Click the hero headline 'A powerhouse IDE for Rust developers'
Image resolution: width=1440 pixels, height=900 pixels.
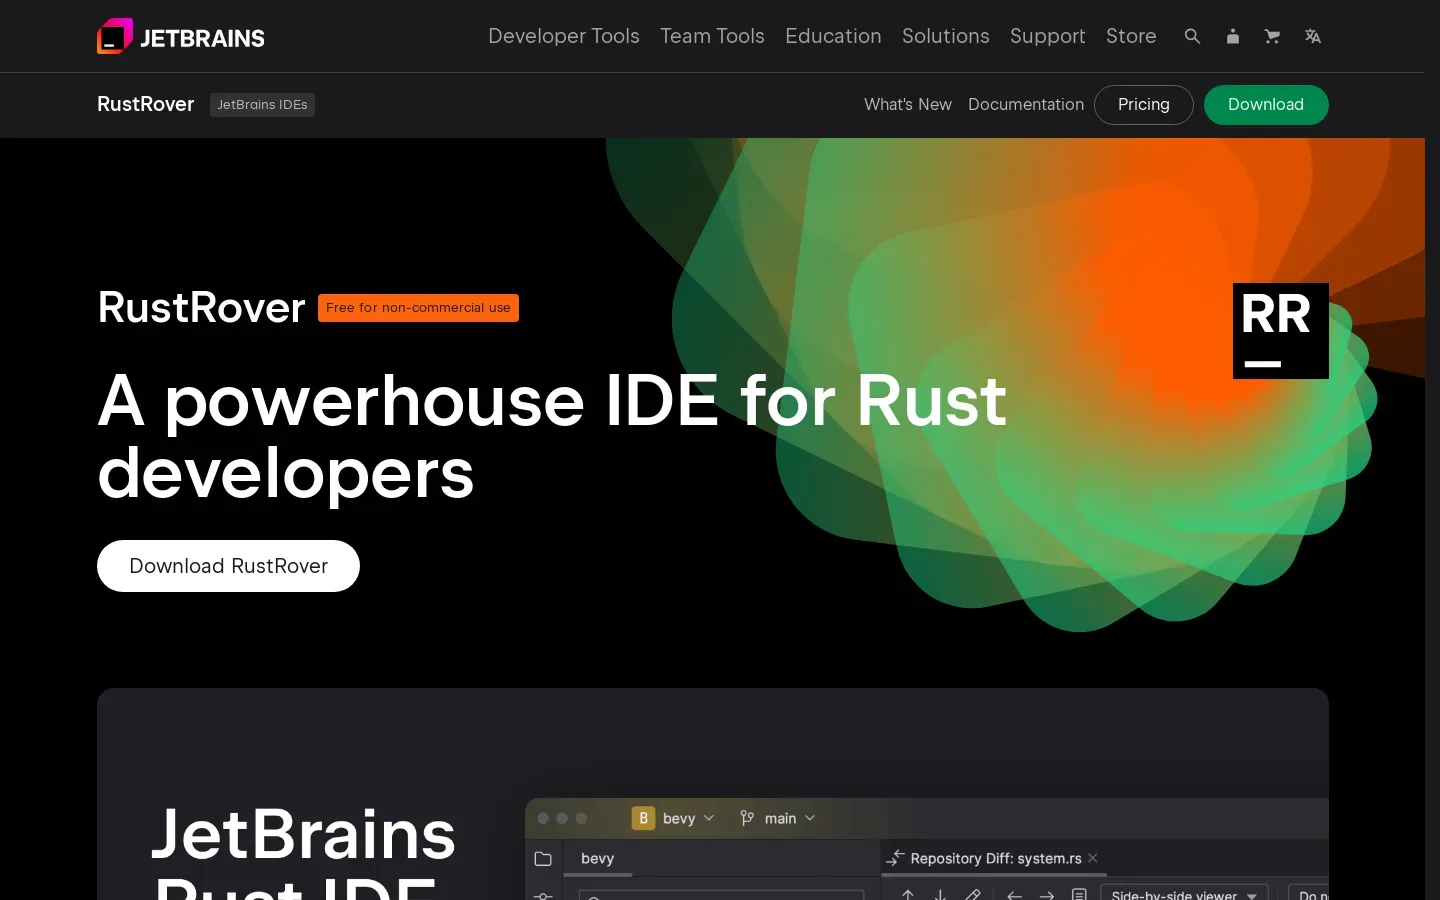[x=552, y=436]
